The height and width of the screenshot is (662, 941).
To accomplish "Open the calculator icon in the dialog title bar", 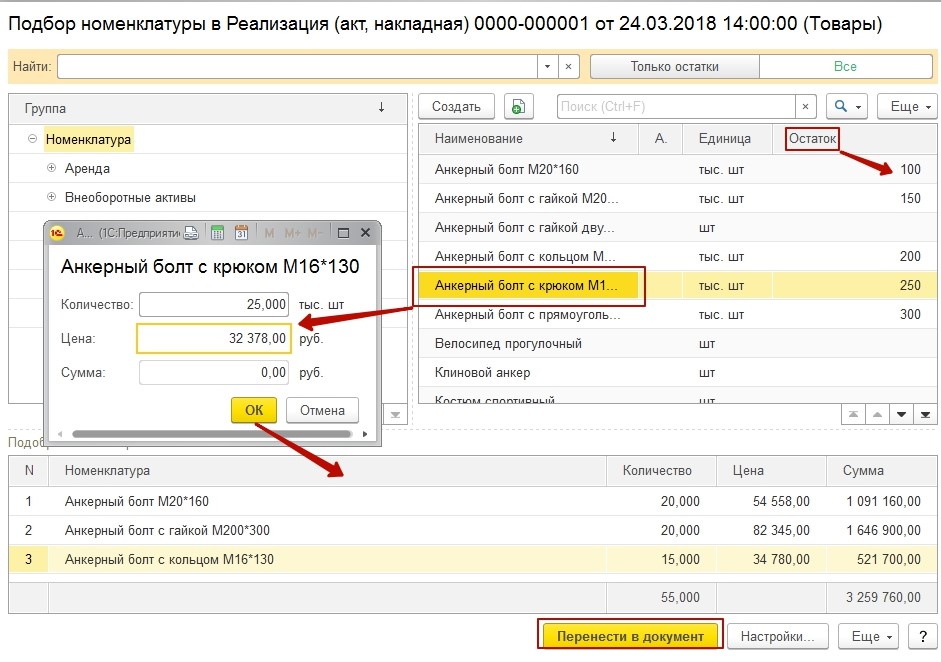I will 217,233.
